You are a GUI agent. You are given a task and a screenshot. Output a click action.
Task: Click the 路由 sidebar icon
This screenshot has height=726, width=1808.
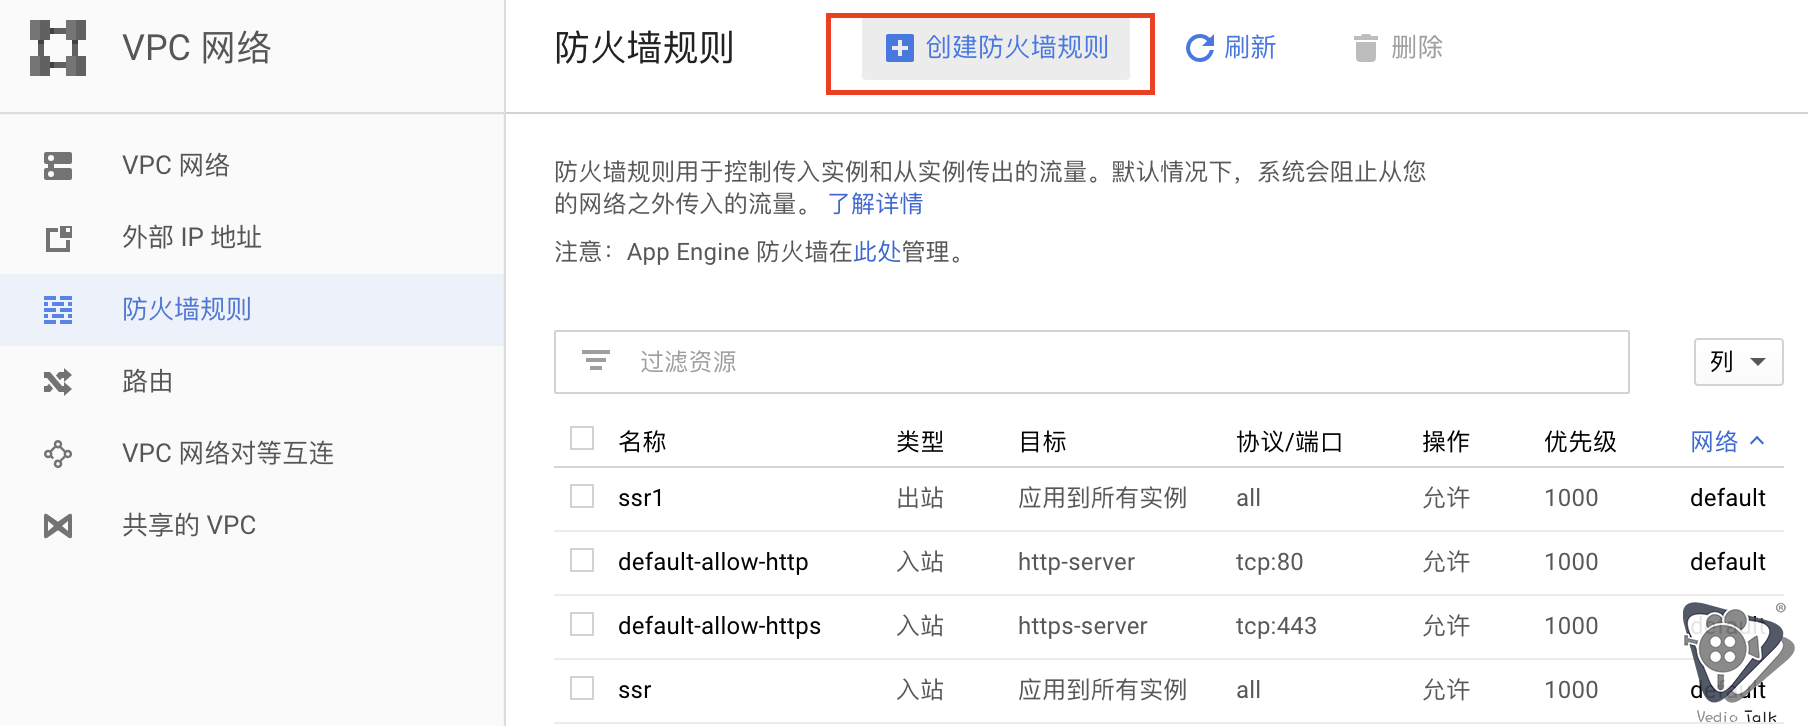click(58, 382)
